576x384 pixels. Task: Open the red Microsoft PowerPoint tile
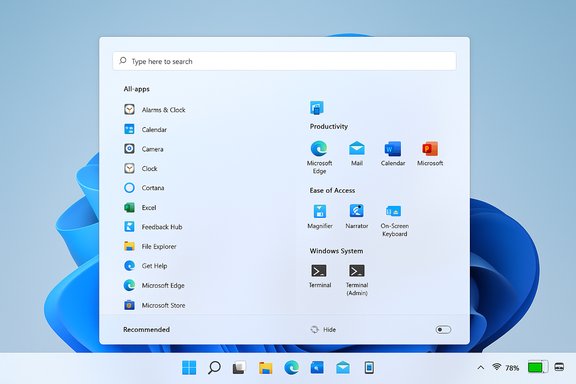(430, 153)
